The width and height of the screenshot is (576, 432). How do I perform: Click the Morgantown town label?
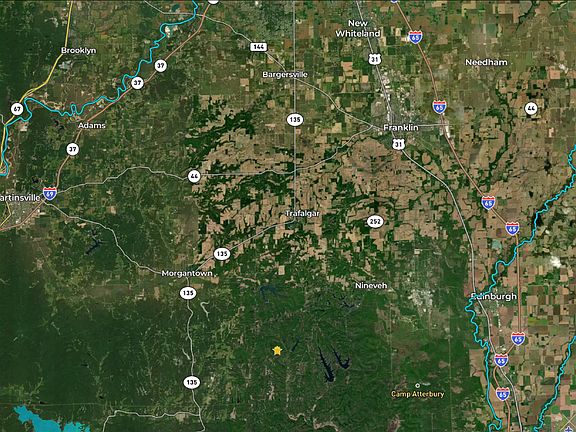pyautogui.click(x=187, y=273)
